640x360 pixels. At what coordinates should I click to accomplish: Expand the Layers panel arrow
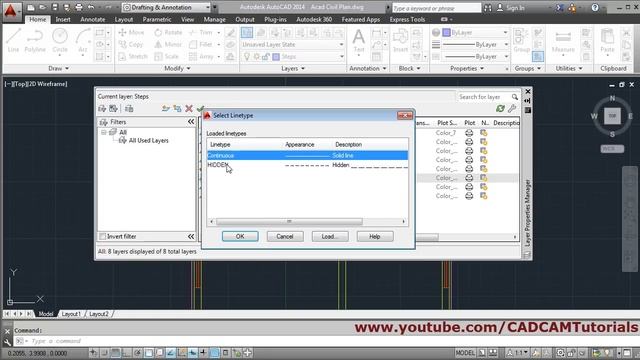(x=303, y=69)
